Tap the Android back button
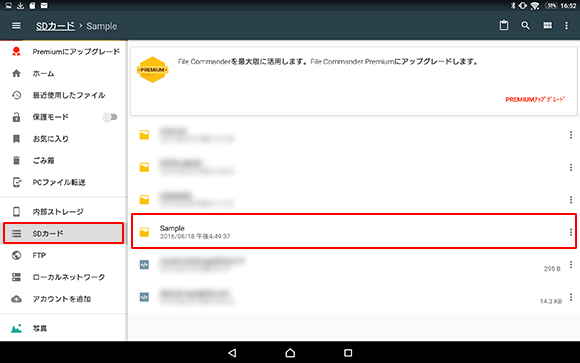Image resolution: width=580 pixels, height=363 pixels. coord(232,353)
